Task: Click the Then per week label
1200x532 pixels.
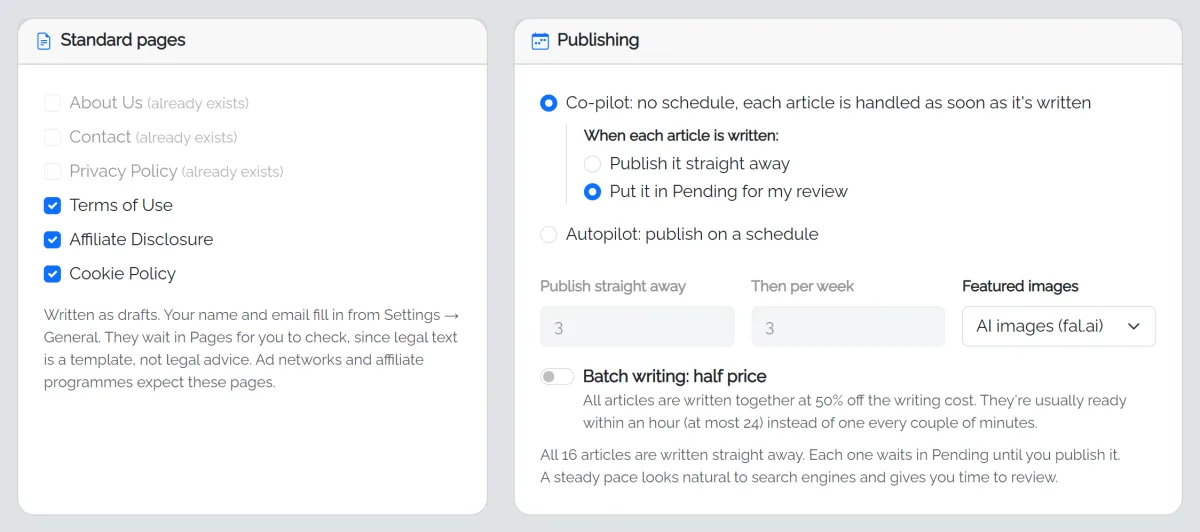Action: tap(802, 286)
